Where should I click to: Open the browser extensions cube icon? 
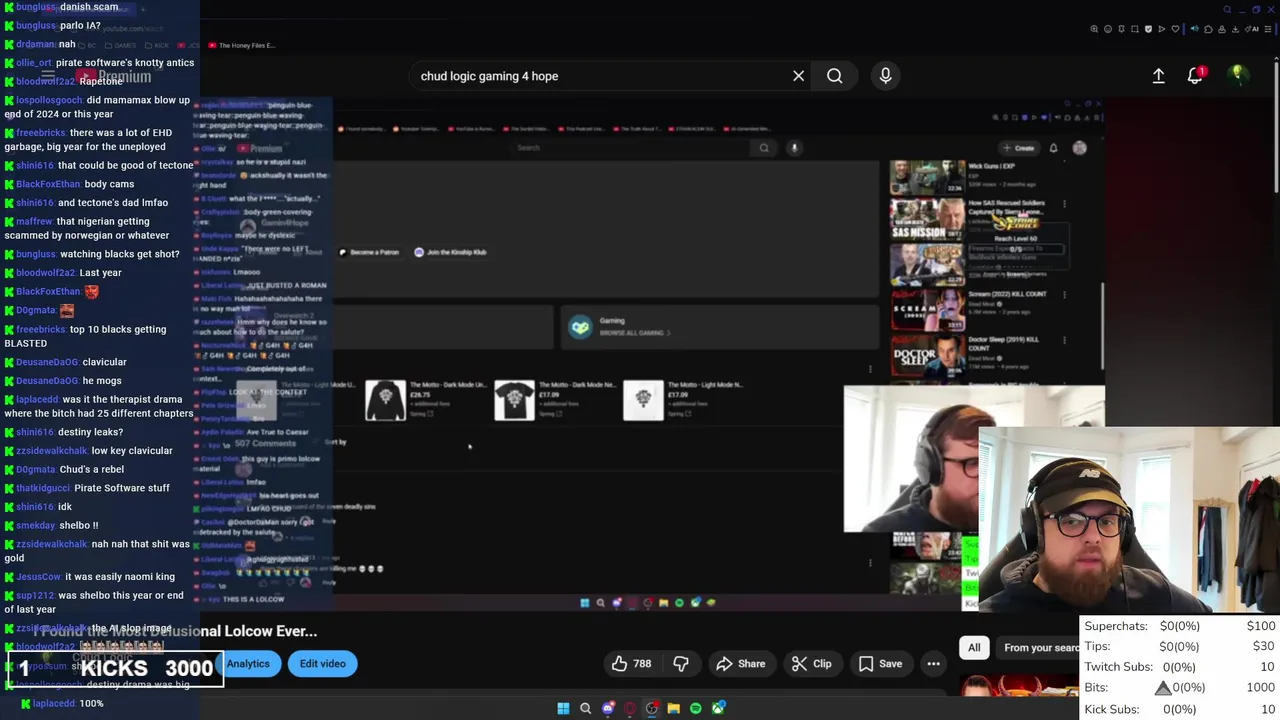click(1208, 29)
